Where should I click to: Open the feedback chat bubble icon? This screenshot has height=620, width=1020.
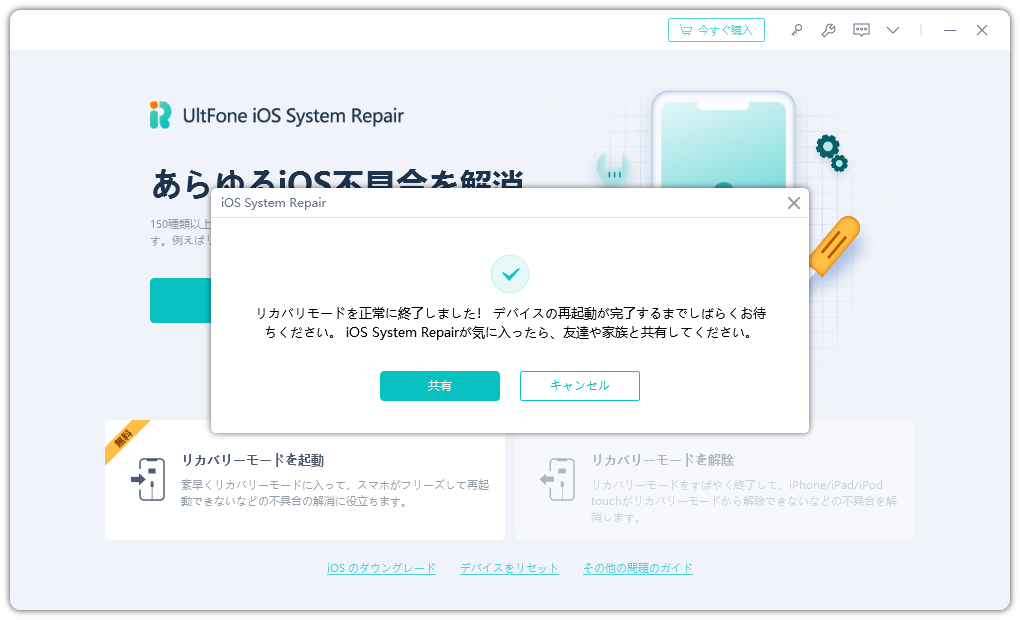(861, 30)
